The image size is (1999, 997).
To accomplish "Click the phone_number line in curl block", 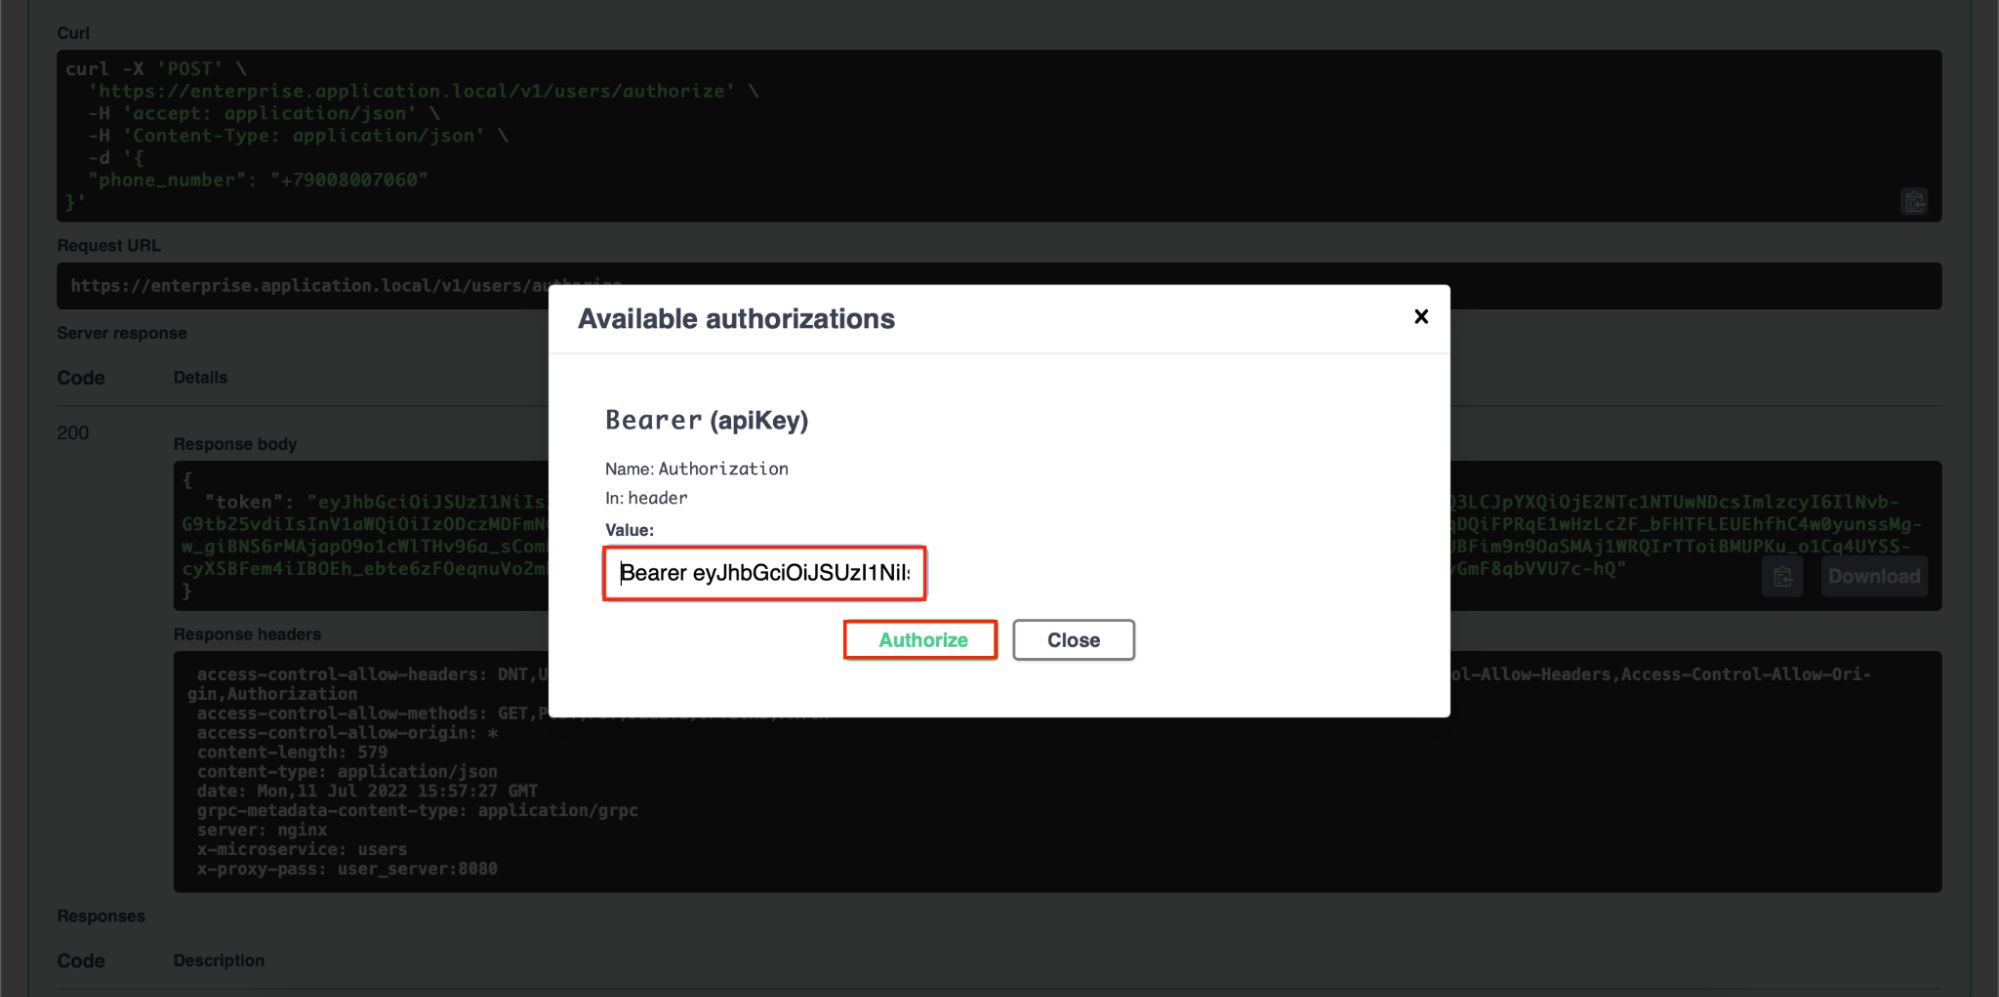I will point(258,180).
